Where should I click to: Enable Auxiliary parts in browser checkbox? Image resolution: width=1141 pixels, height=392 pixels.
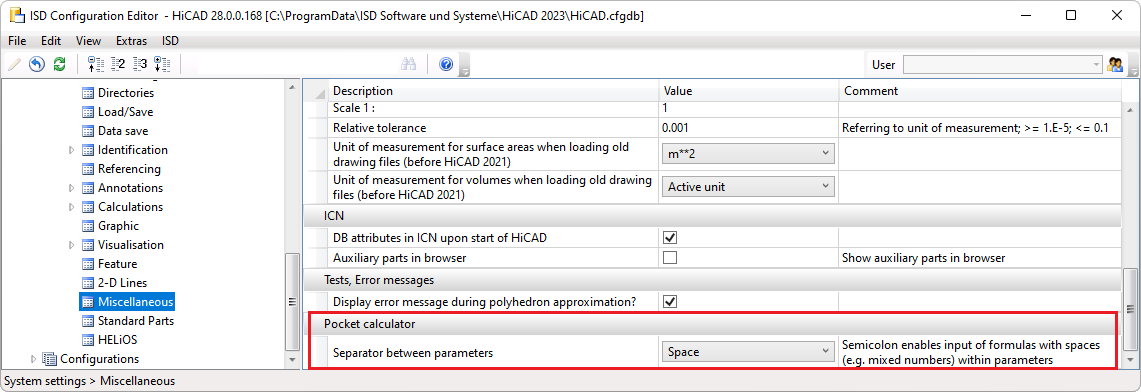pyautogui.click(x=669, y=257)
